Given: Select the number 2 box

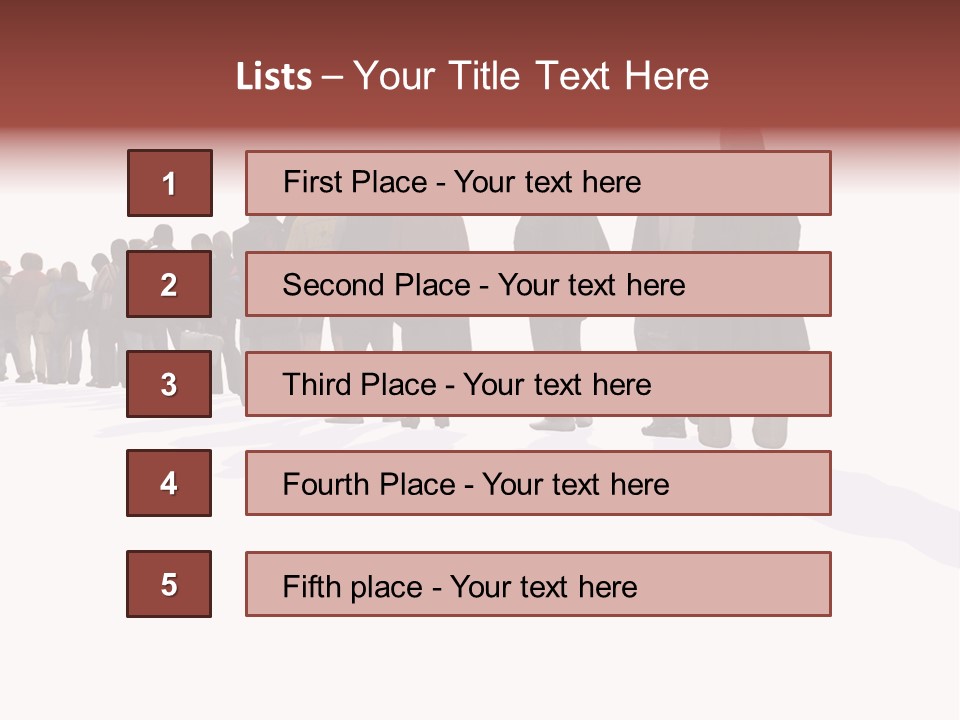Looking at the screenshot, I should click(169, 285).
